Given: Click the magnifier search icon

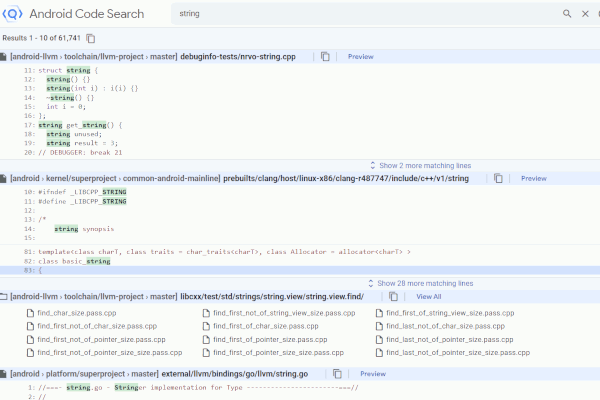Looking at the screenshot, I should coord(567,14).
